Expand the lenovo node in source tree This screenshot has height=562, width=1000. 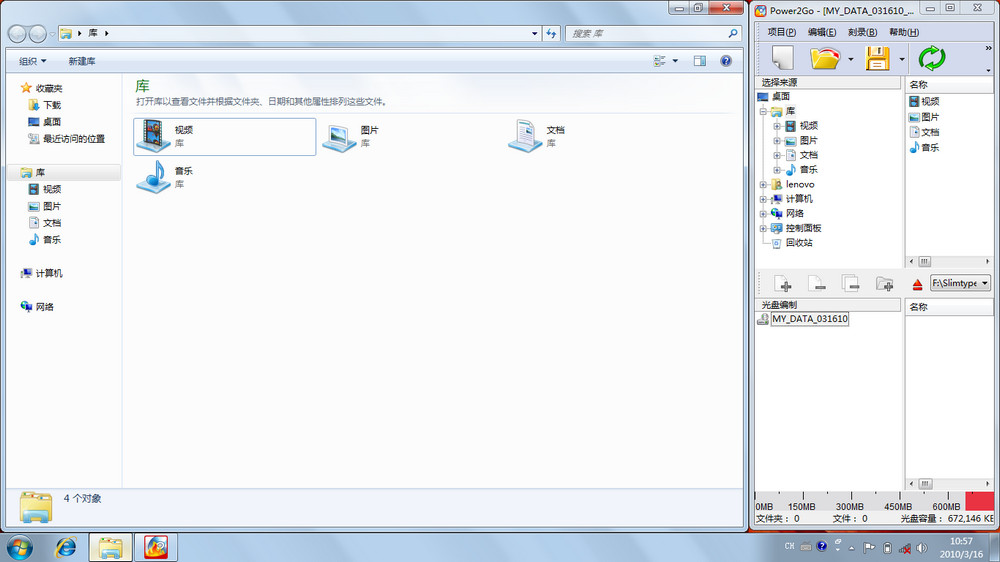tap(764, 185)
